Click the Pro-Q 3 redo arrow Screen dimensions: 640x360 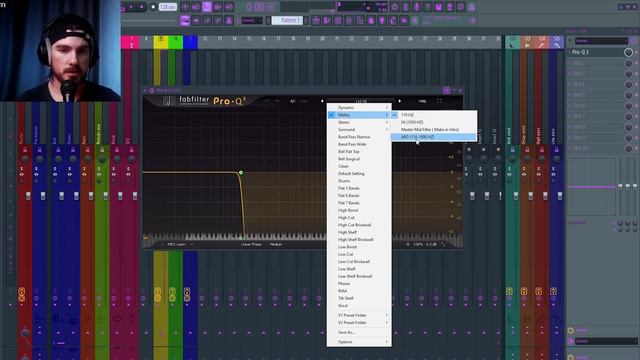[276, 101]
